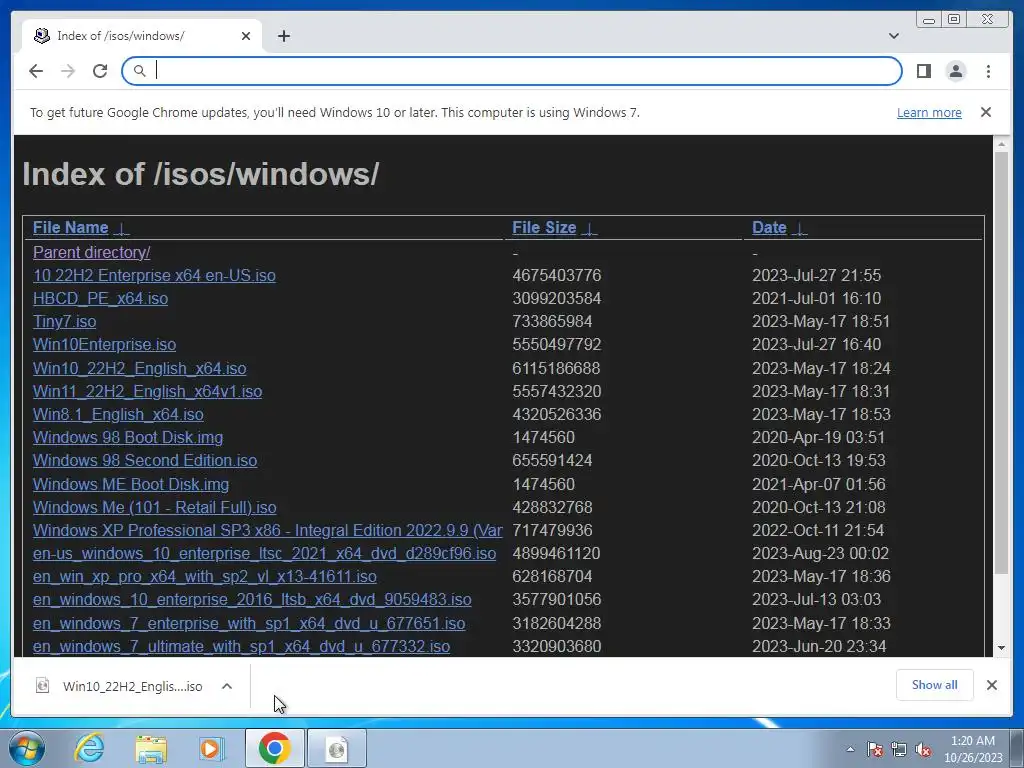Open the Win10Enterprise.iso link
This screenshot has height=768, width=1024.
point(104,344)
